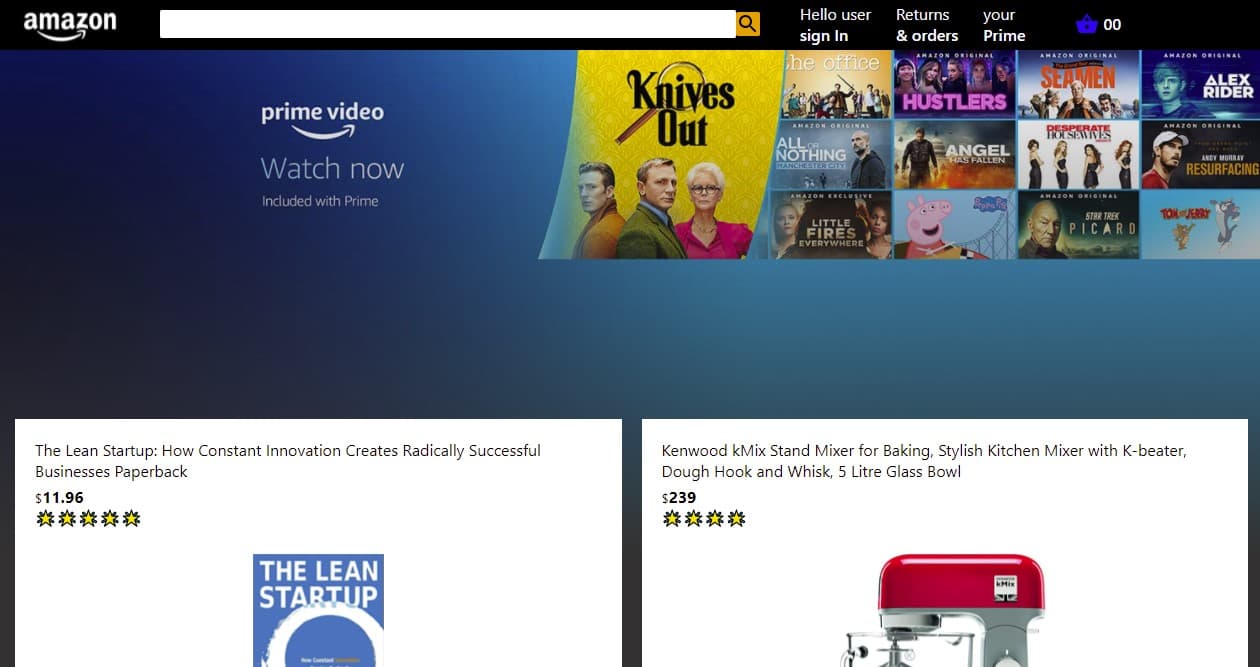Open the Tom and Jerry thumbnail
The height and width of the screenshot is (667, 1260).
coord(1201,225)
